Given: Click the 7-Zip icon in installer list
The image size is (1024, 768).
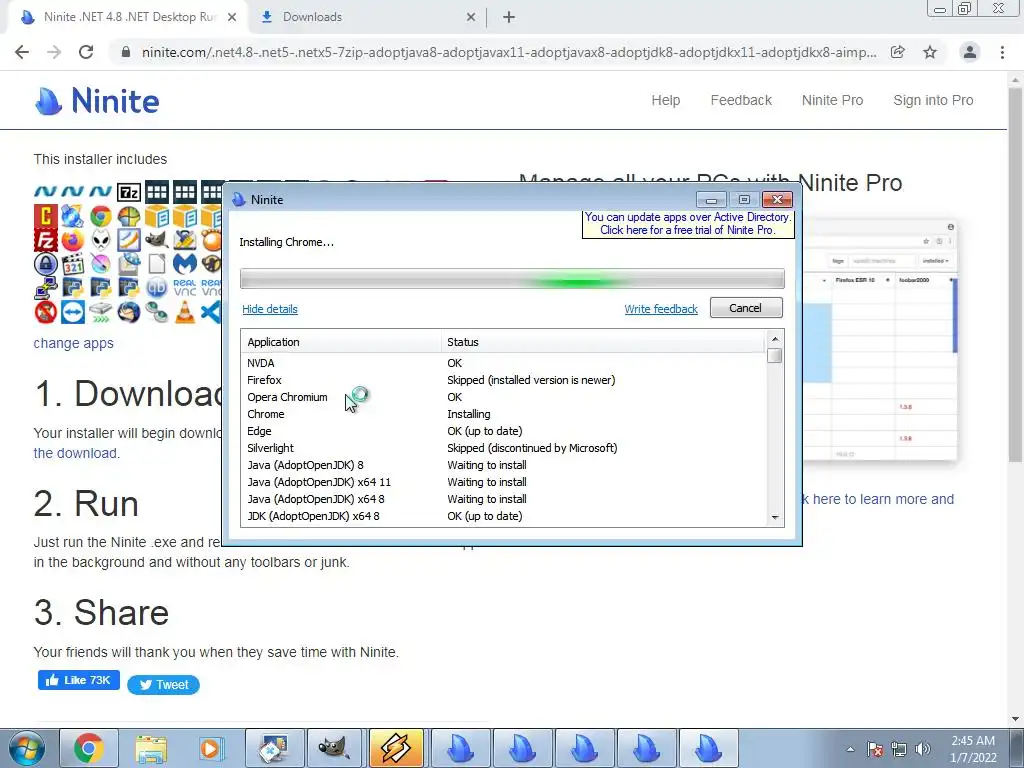Looking at the screenshot, I should pos(129,192).
